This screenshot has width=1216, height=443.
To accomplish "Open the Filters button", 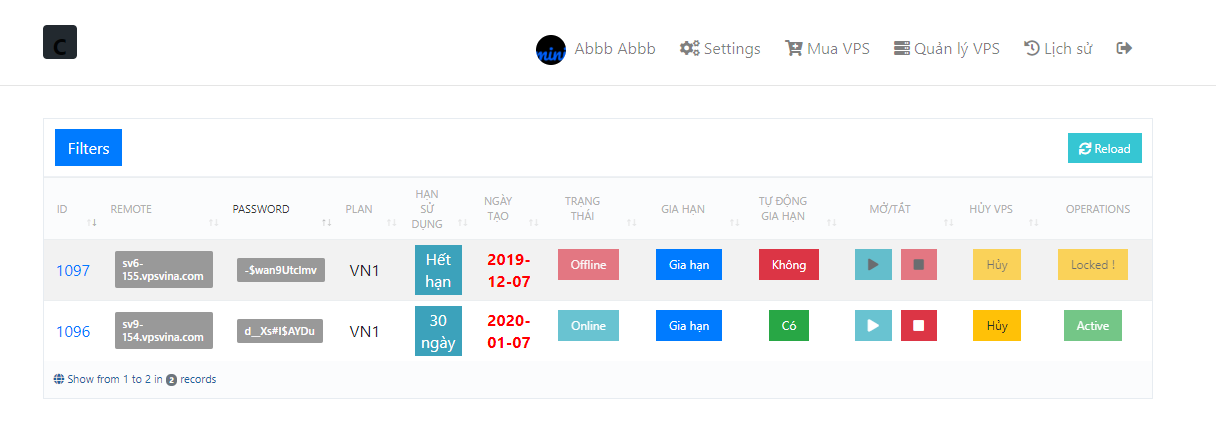I will pyautogui.click(x=88, y=148).
